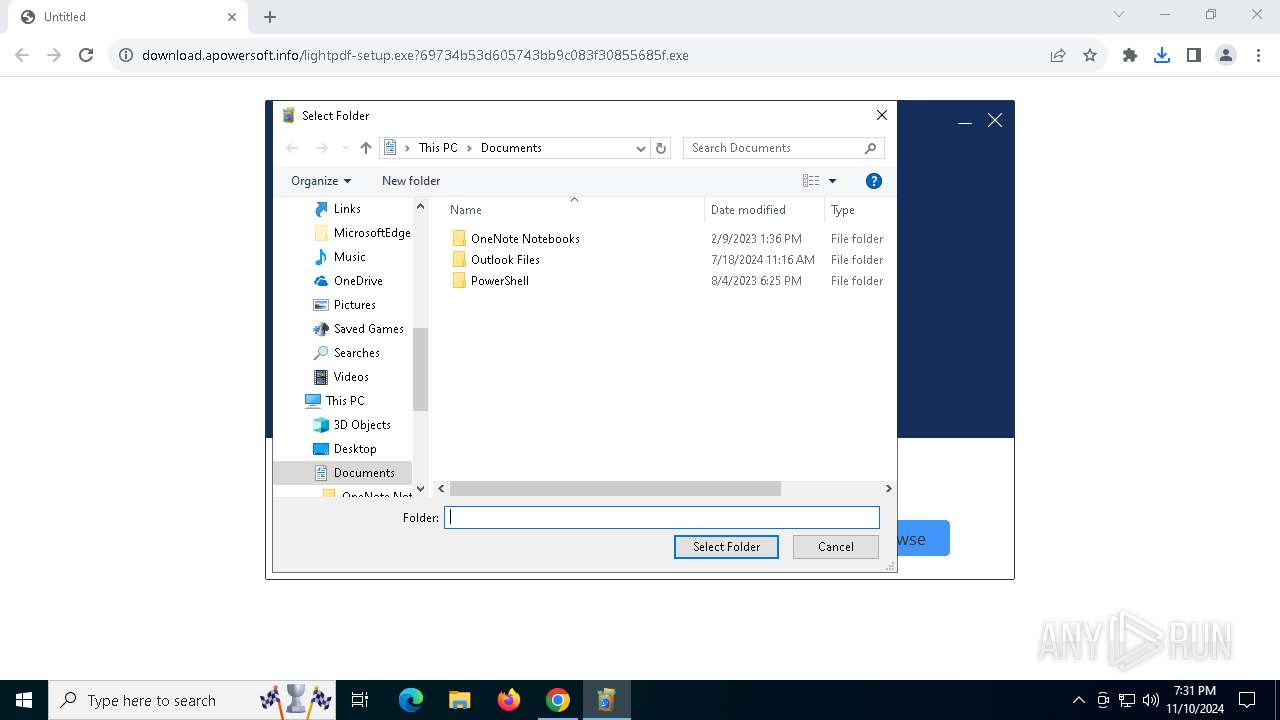Open Chrome Extensions puzzle icon
The width and height of the screenshot is (1280, 720).
[1130, 56]
